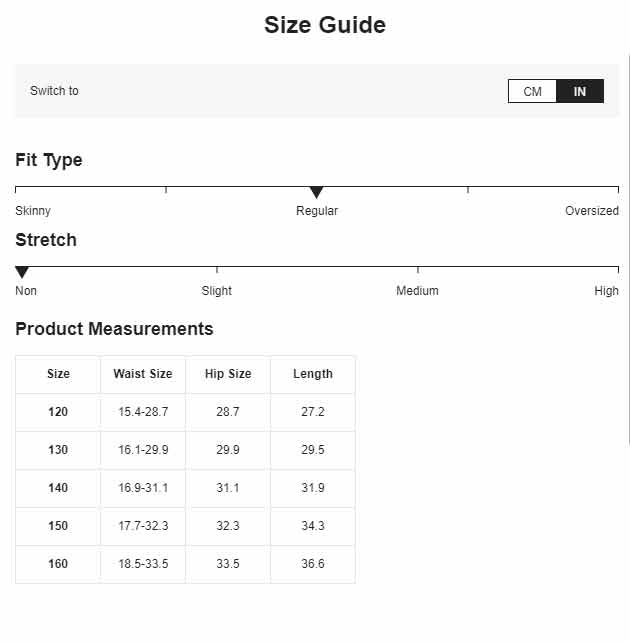Click the Size Guide title heading
This screenshot has height=642, width=630.
coord(325,25)
